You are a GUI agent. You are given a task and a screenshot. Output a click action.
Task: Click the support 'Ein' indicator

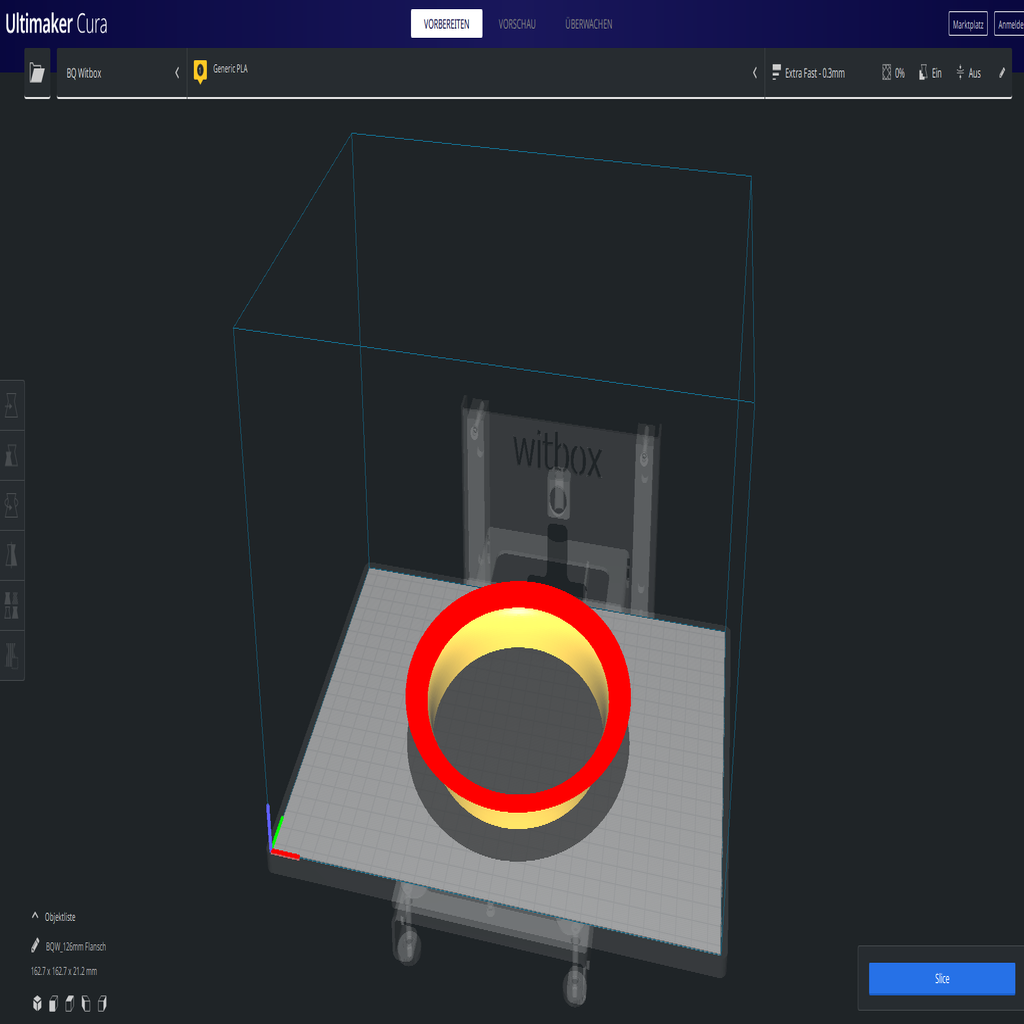929,73
